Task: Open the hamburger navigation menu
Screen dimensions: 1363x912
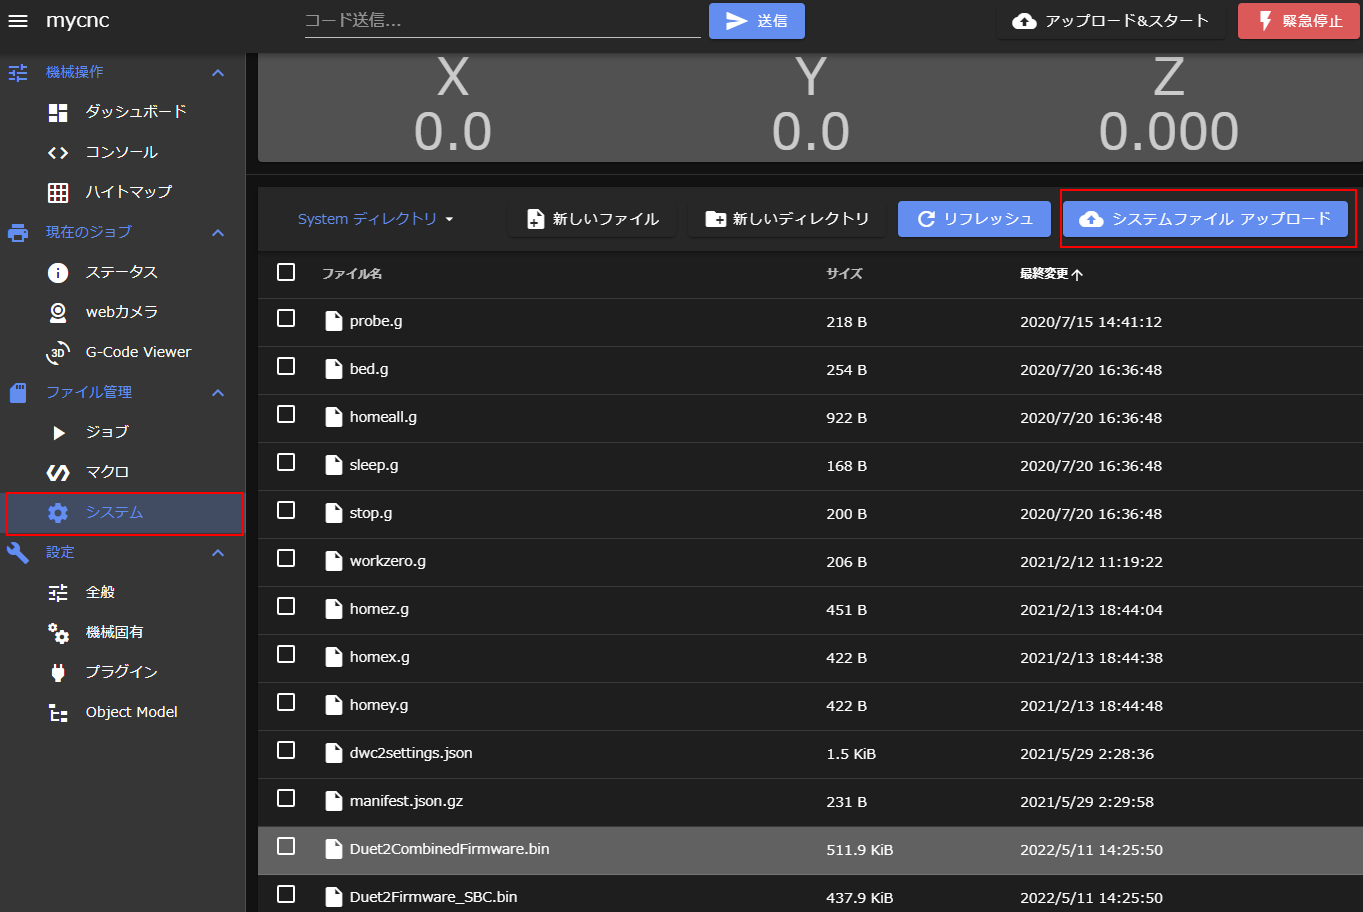Action: 18,21
